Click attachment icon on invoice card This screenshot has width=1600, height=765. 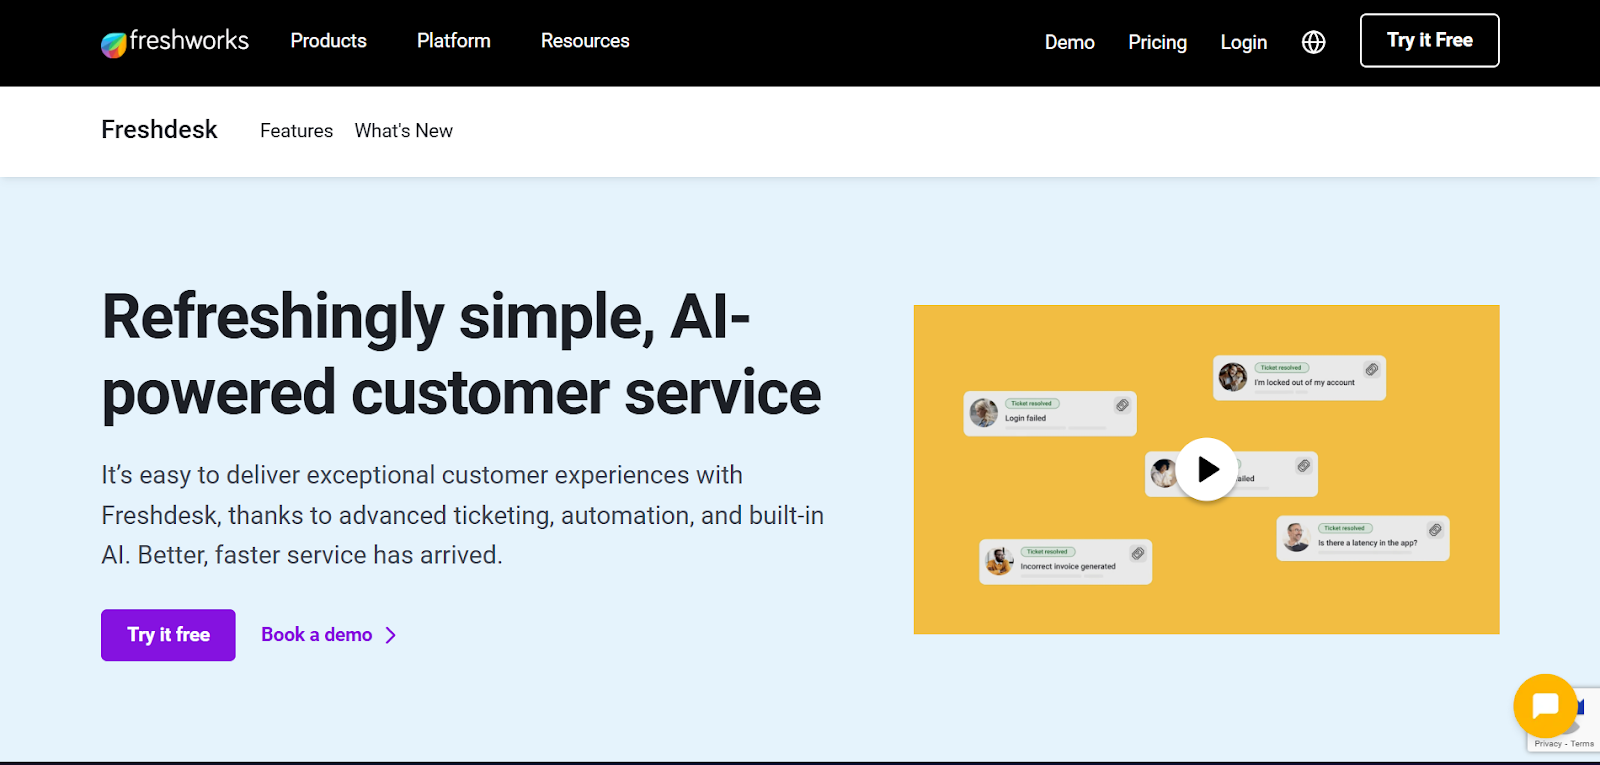[x=1138, y=553]
